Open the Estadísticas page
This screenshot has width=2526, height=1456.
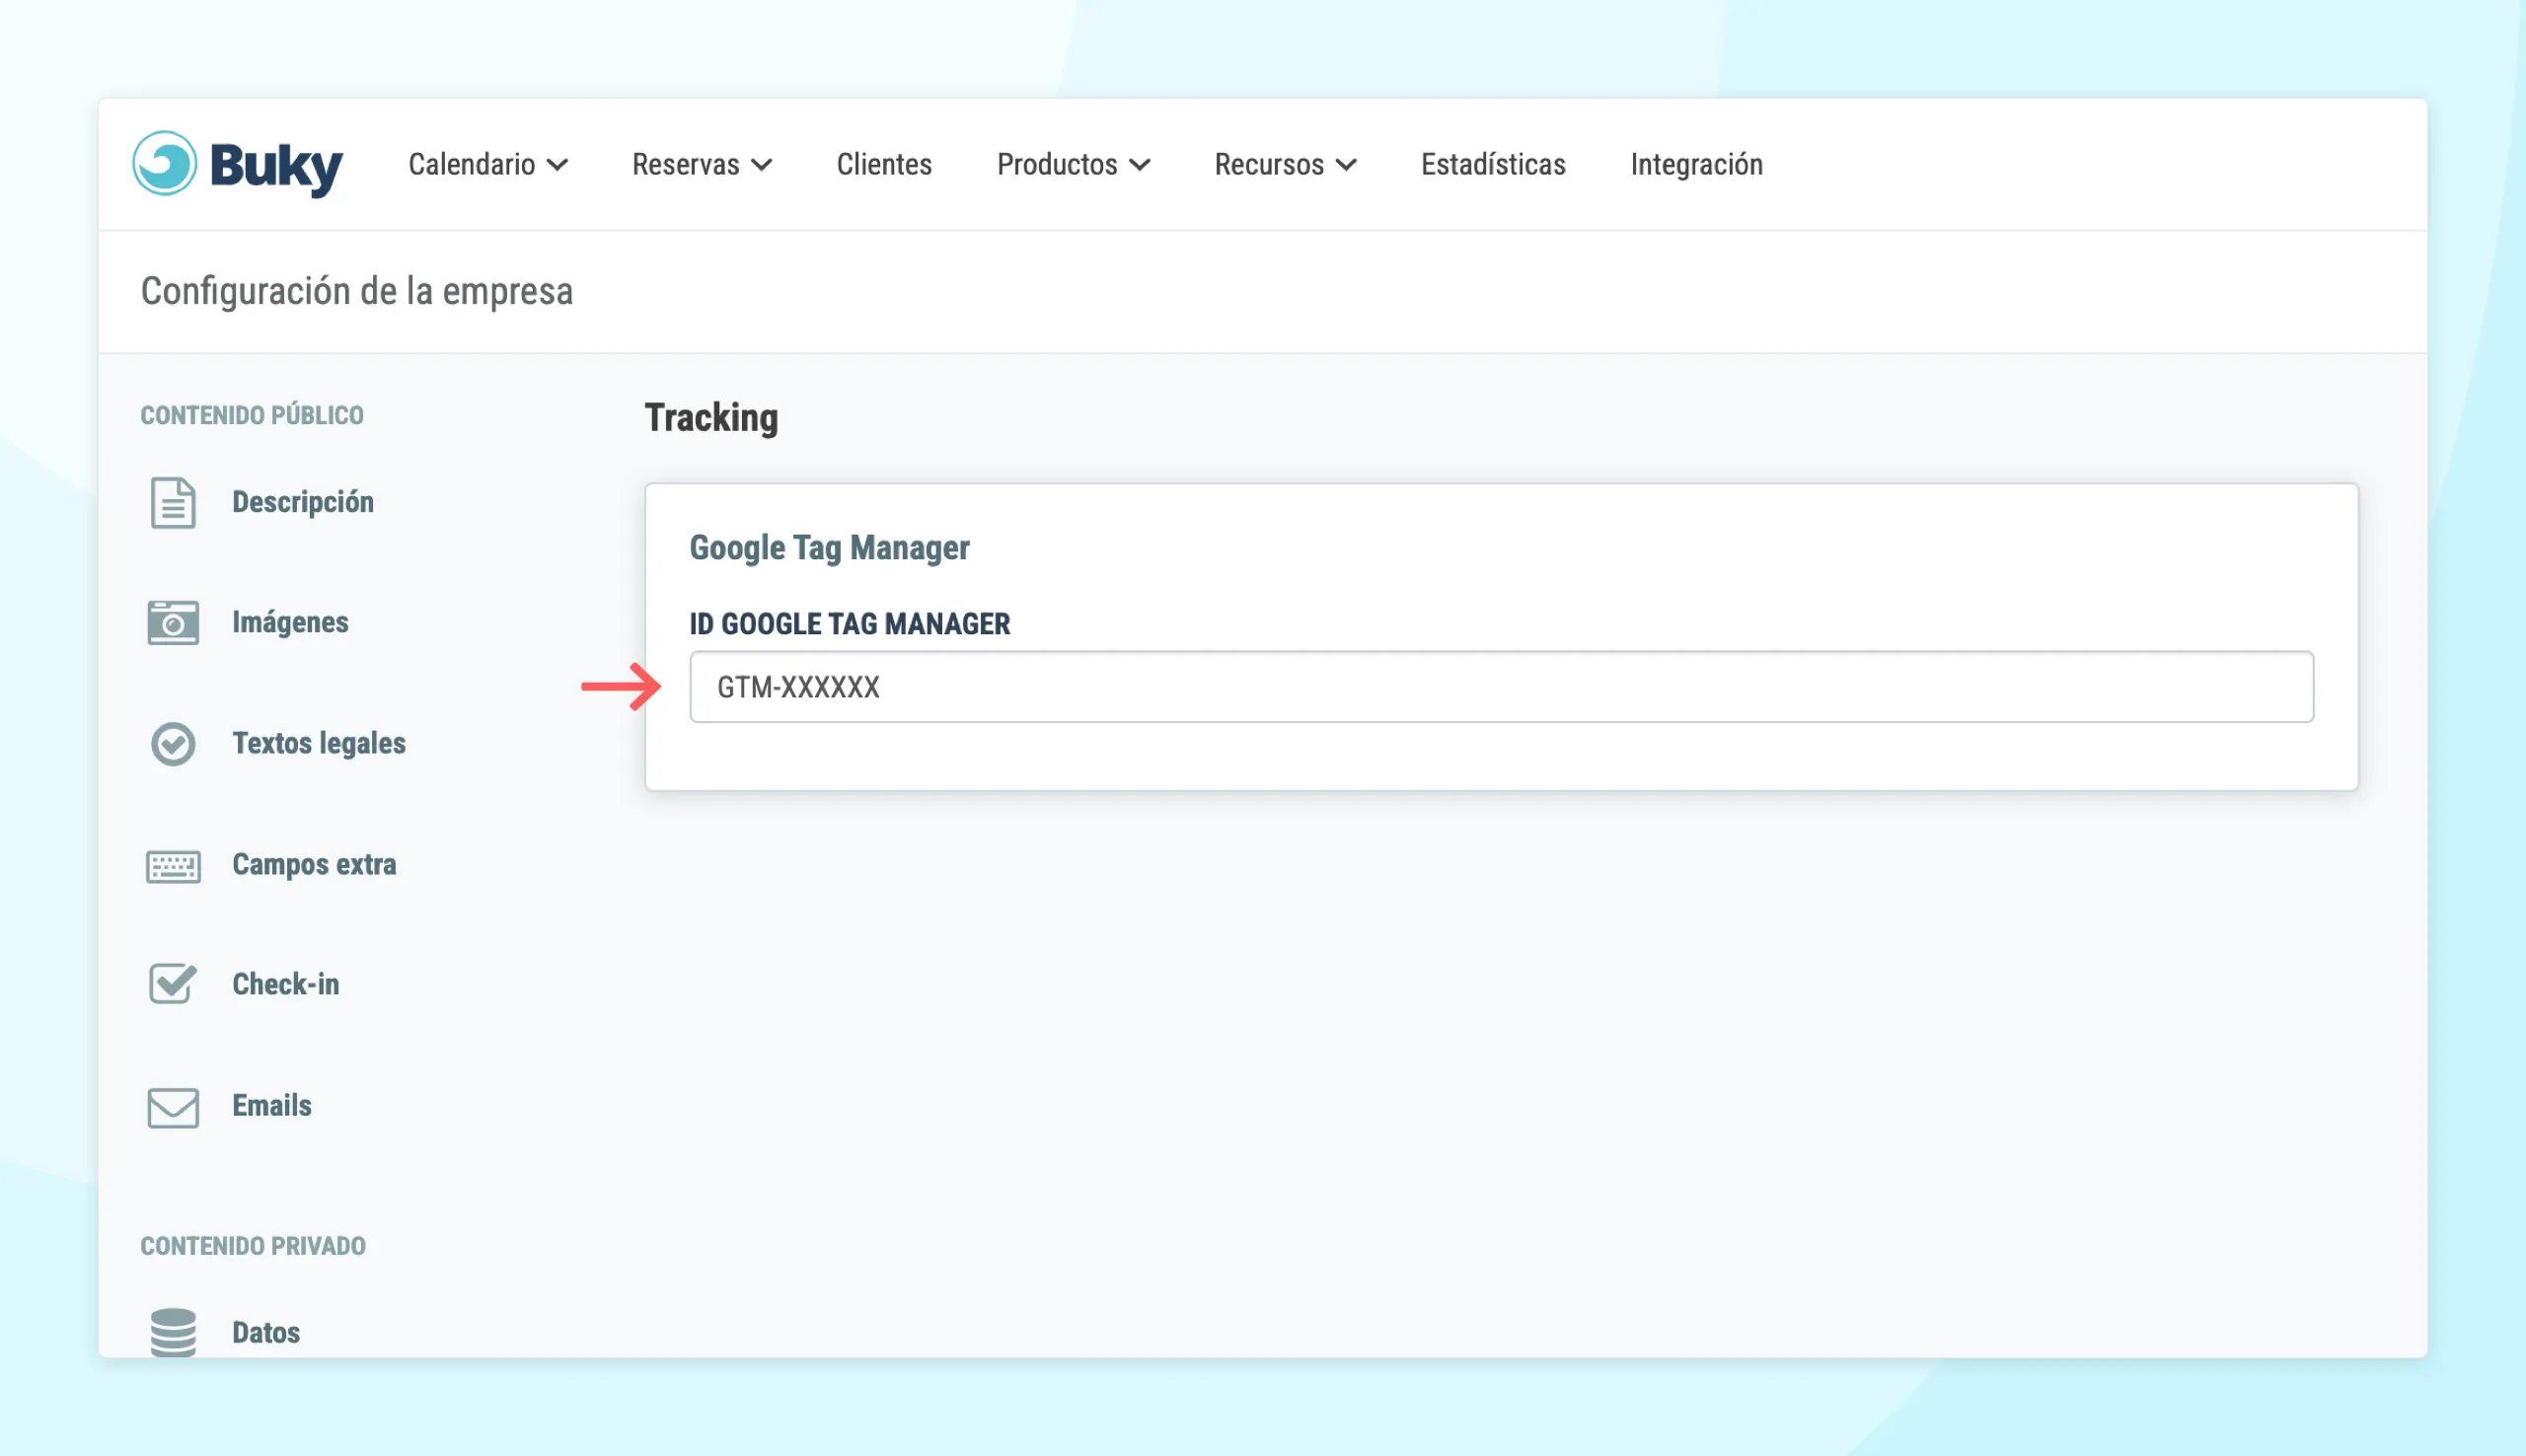tap(1493, 164)
